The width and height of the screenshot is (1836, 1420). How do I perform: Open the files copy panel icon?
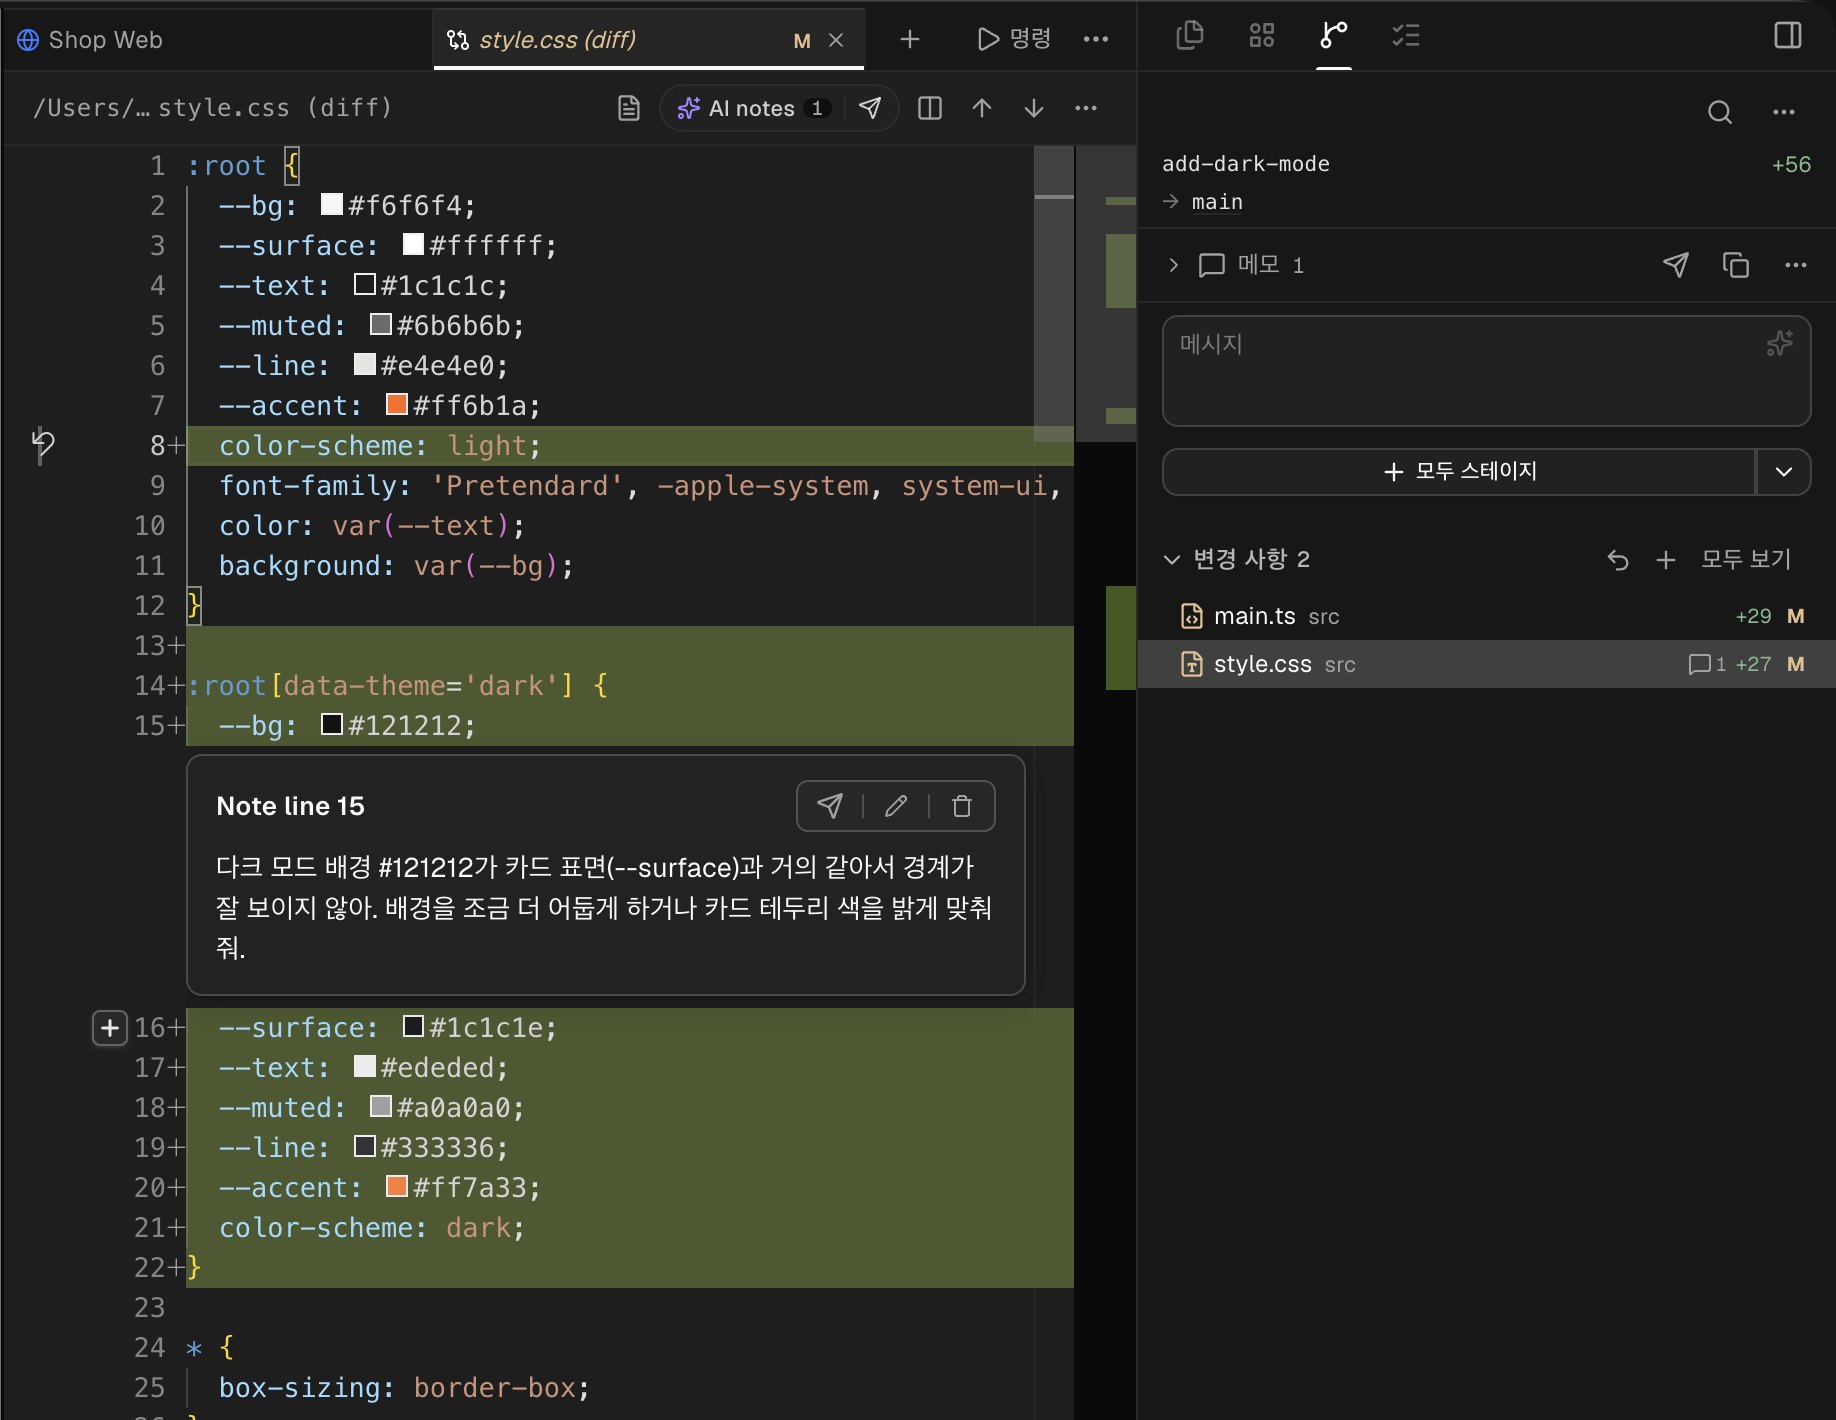click(x=1190, y=36)
